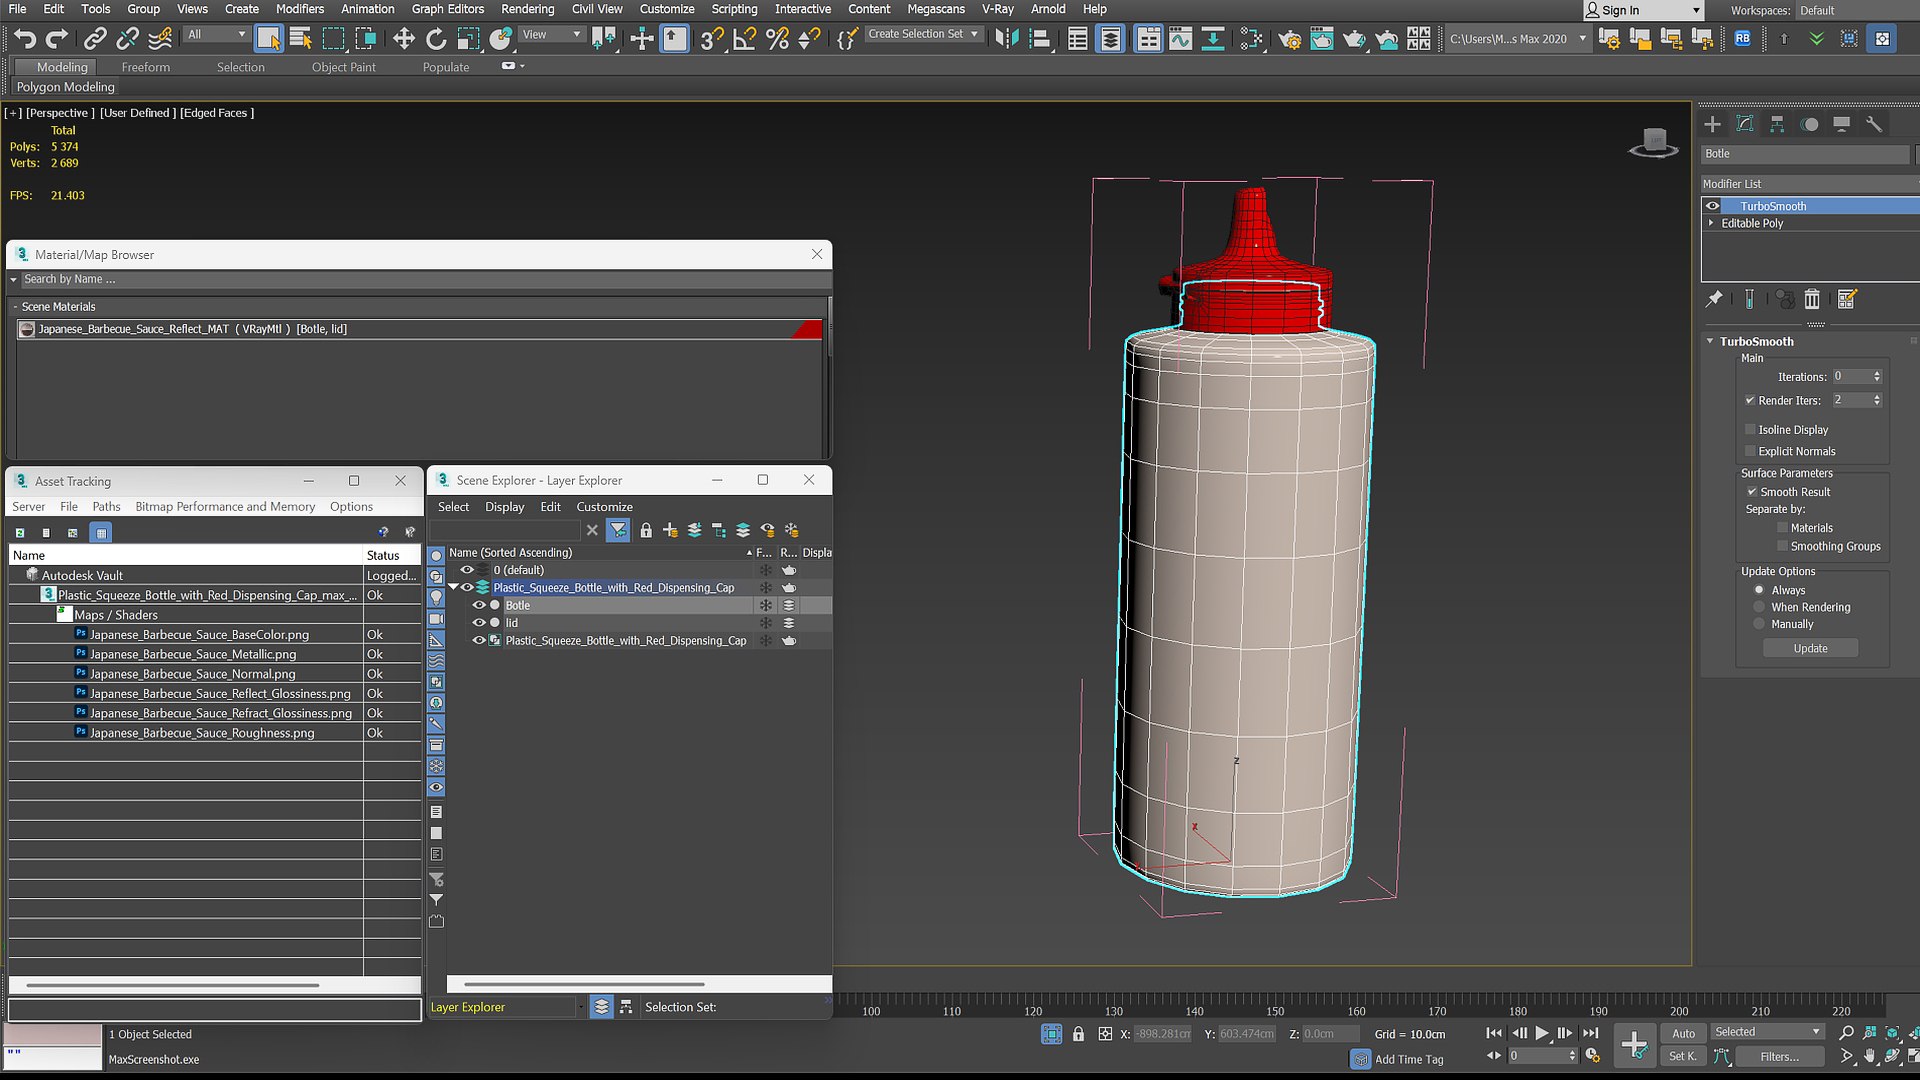Image resolution: width=1920 pixels, height=1080 pixels.
Task: Open the Create Selection Set dropdown
Action: [x=923, y=34]
